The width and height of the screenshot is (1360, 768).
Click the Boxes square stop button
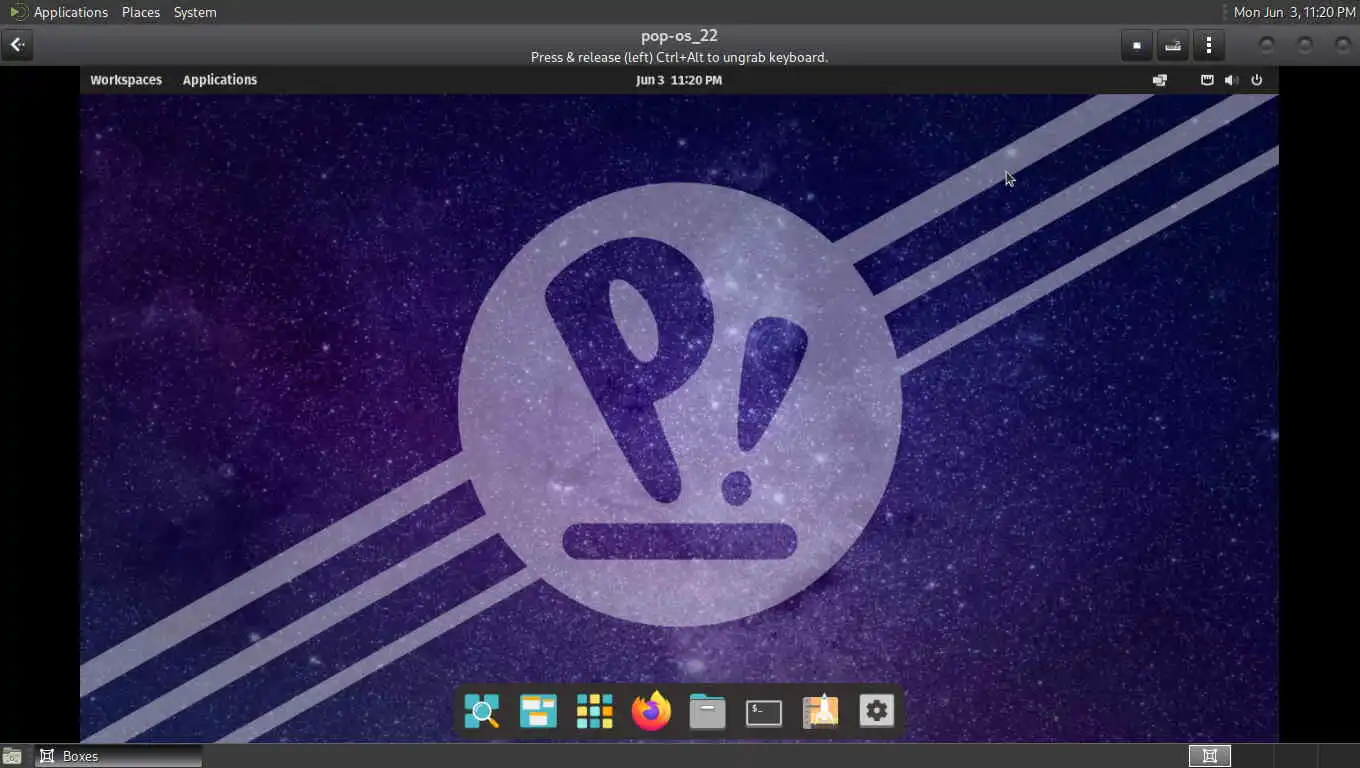pos(1136,45)
